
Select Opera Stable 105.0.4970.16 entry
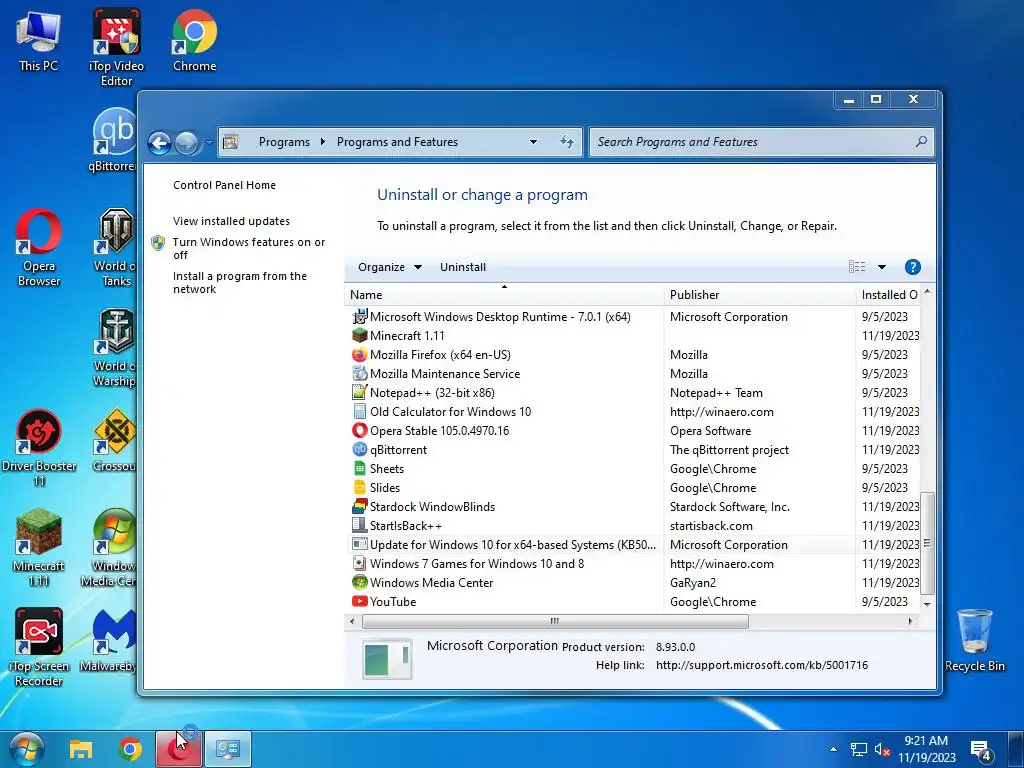pos(632,430)
